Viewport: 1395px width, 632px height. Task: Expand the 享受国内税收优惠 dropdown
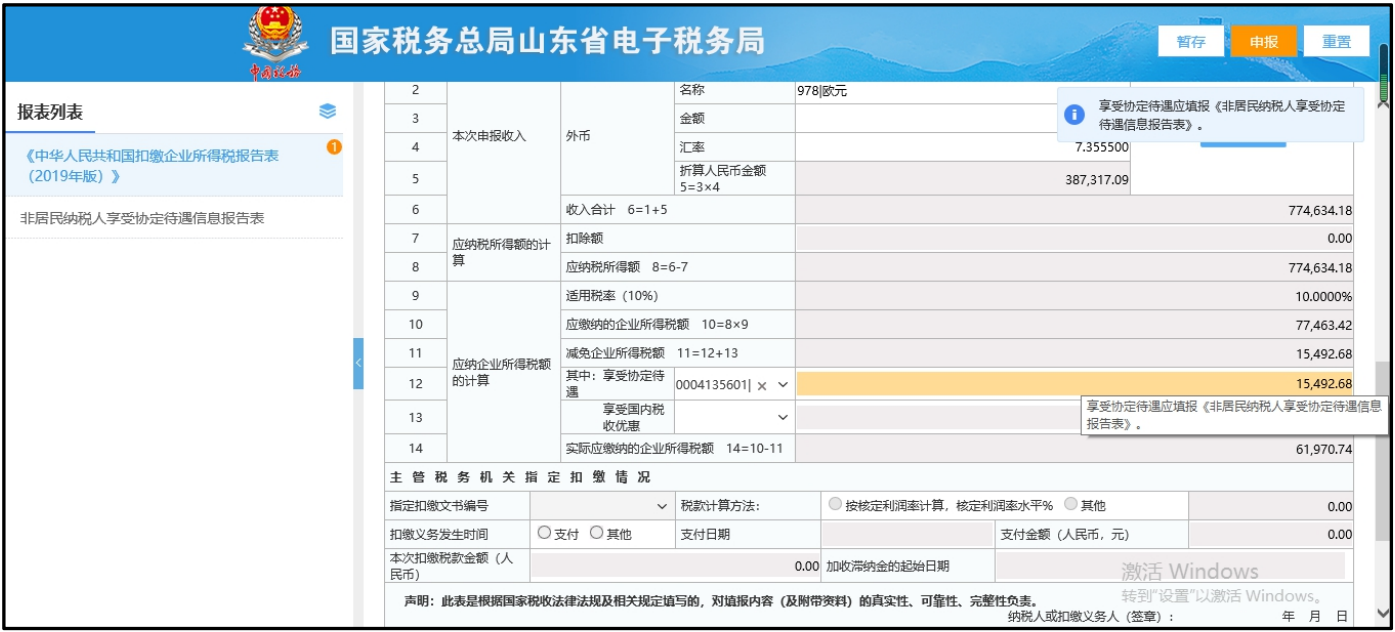(x=783, y=417)
